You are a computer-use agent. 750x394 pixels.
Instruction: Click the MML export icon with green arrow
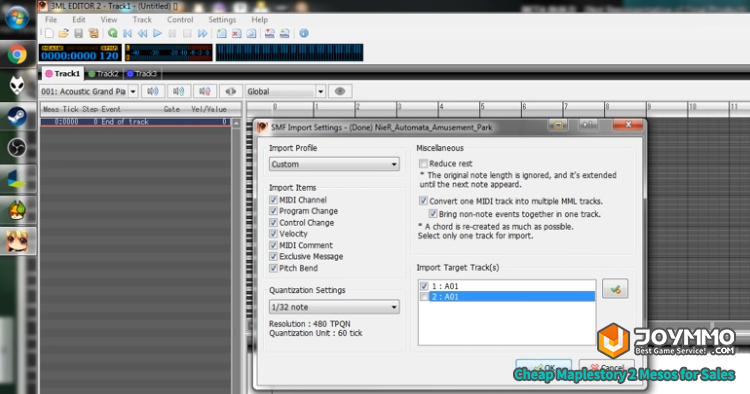point(285,33)
